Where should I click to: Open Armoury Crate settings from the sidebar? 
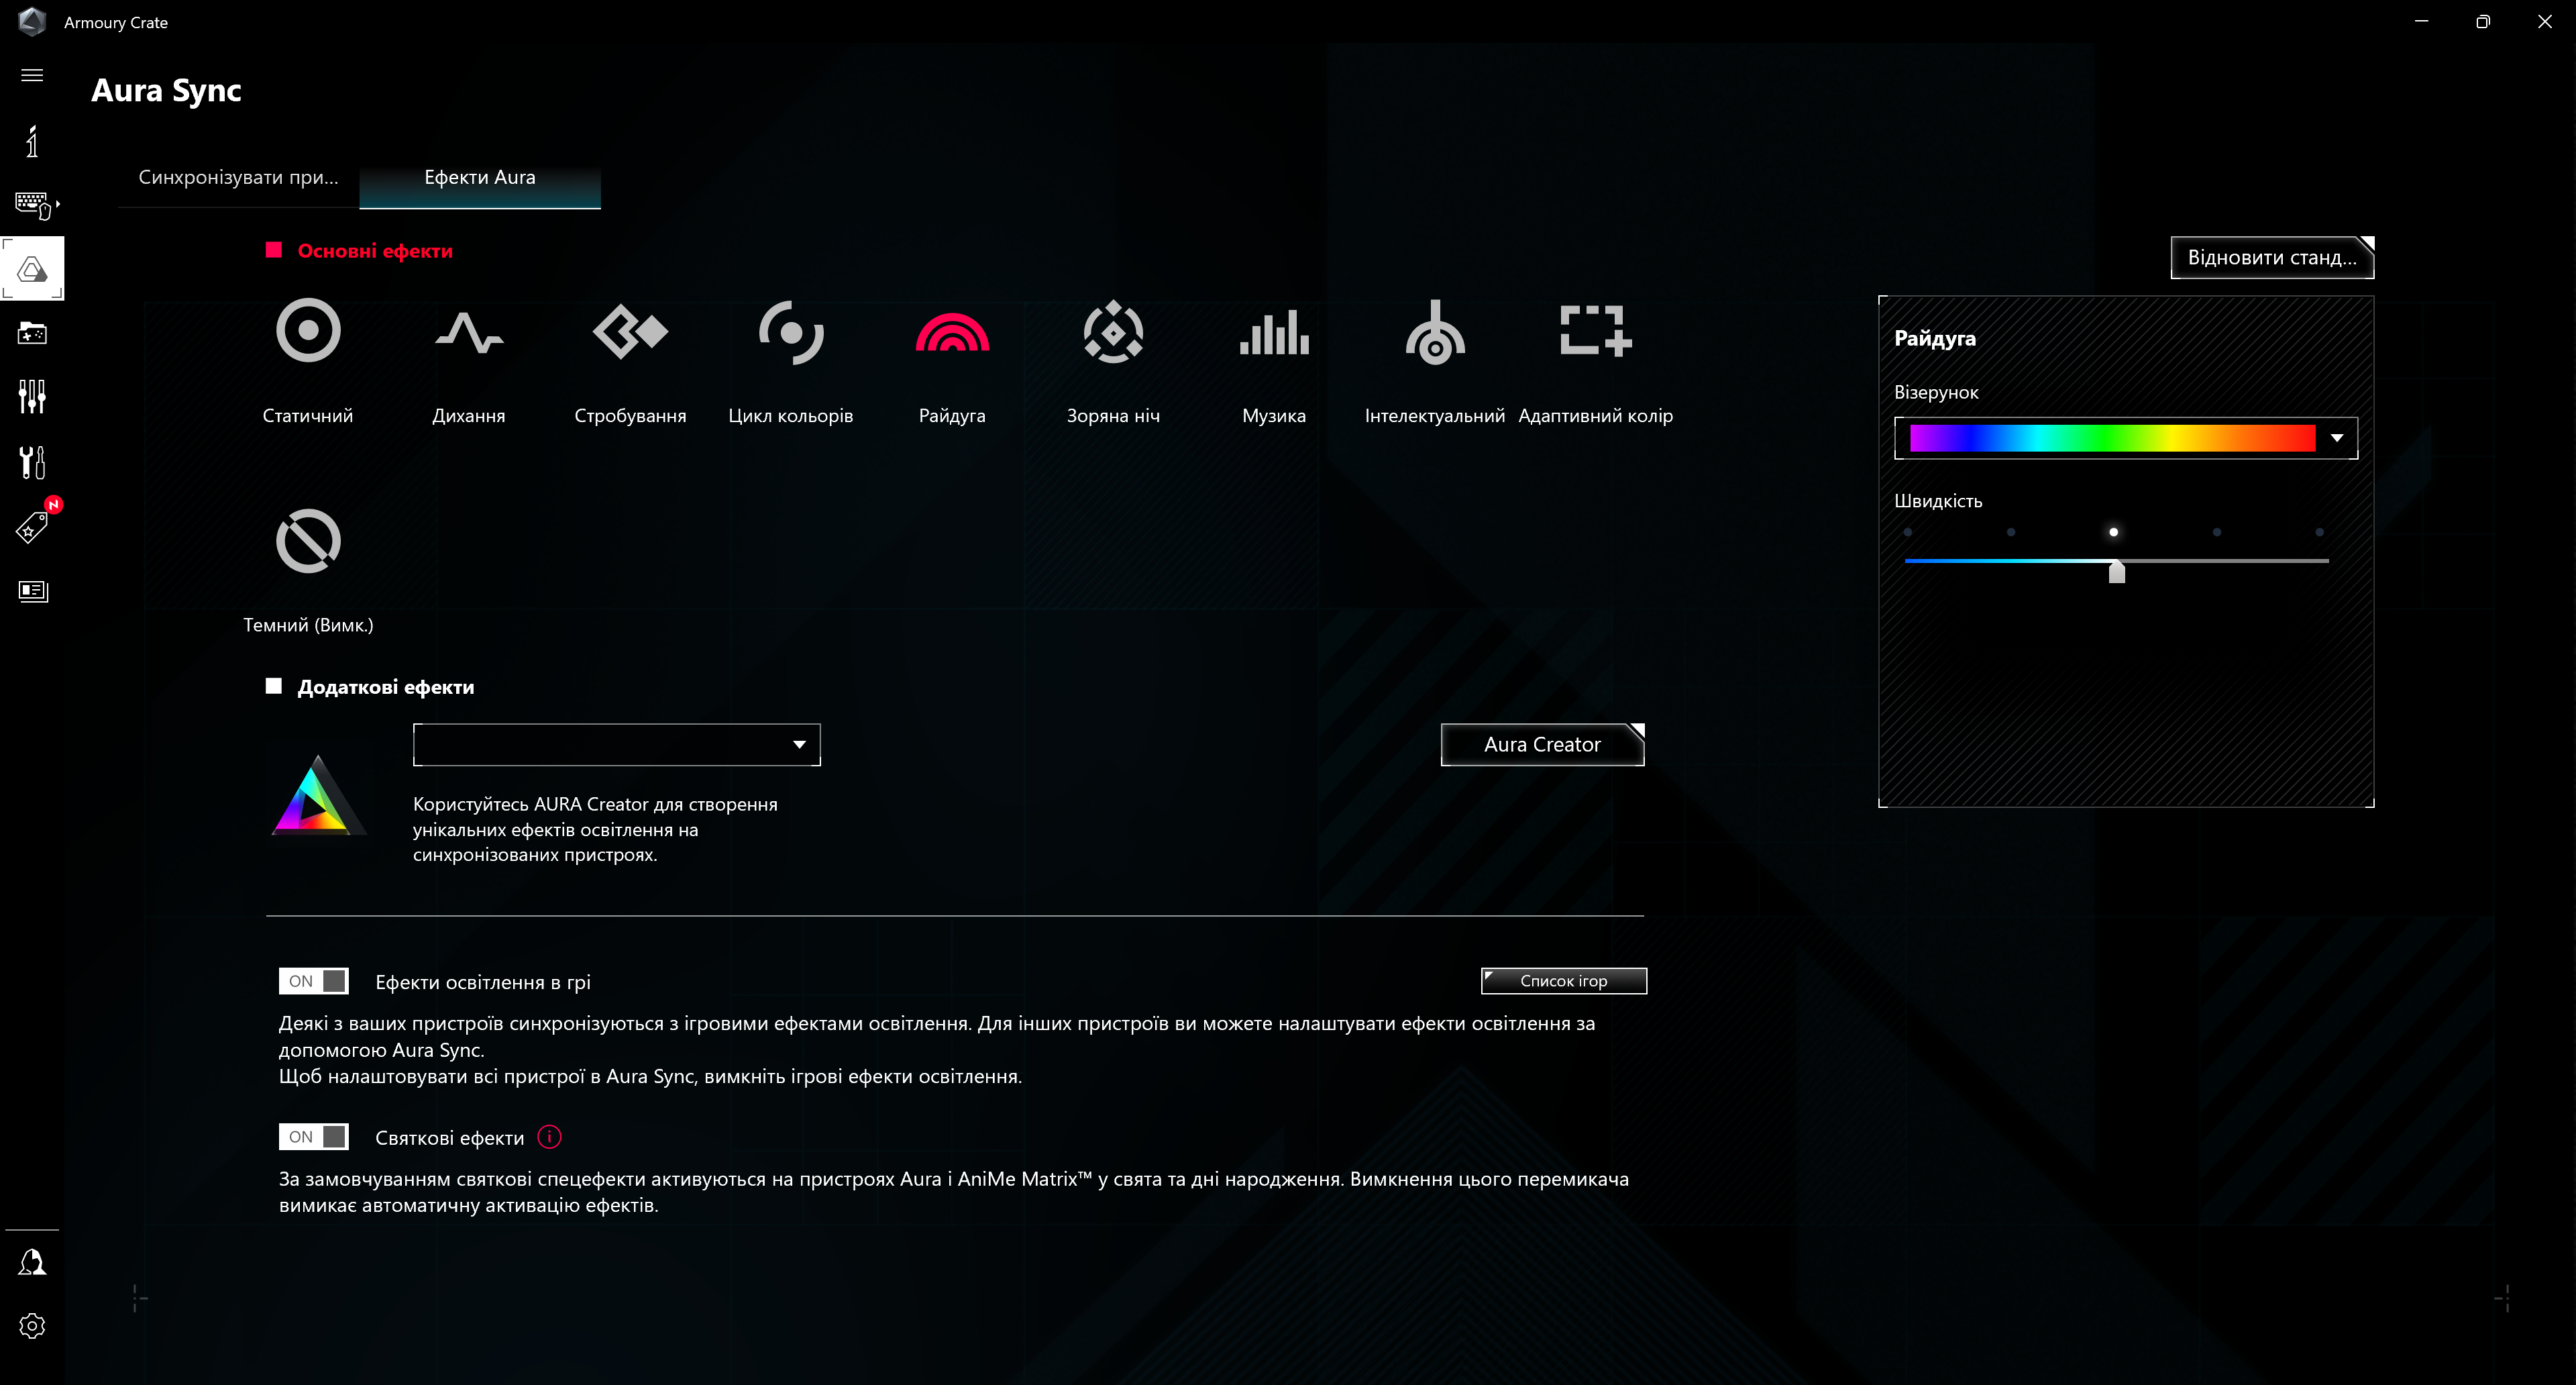(x=32, y=1326)
